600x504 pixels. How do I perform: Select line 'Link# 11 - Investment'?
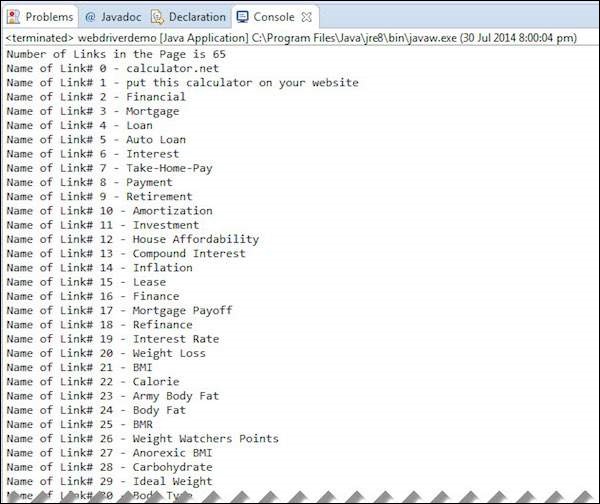click(103, 225)
